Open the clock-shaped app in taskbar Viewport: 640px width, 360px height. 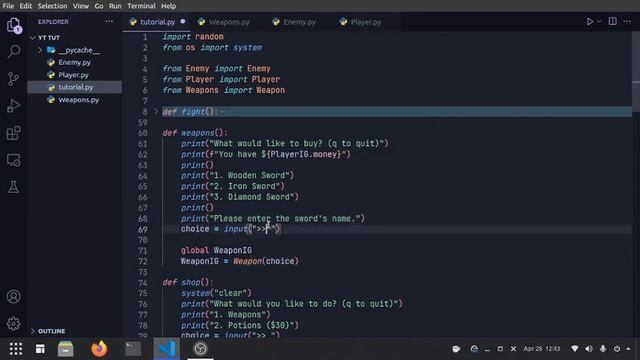[x=200, y=349]
